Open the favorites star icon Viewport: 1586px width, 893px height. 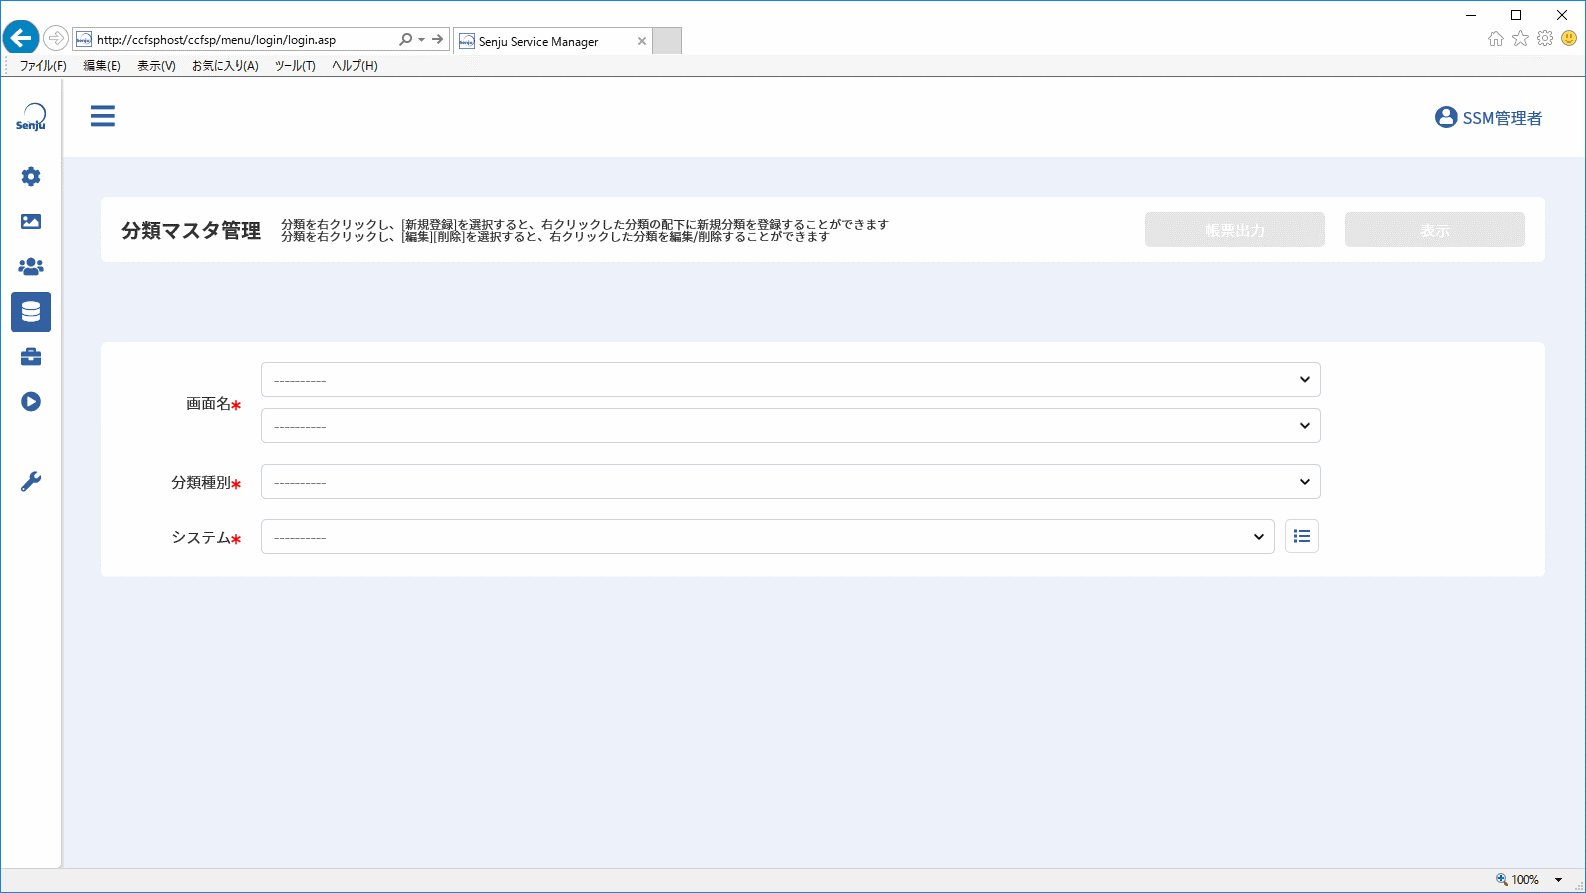coord(1520,39)
